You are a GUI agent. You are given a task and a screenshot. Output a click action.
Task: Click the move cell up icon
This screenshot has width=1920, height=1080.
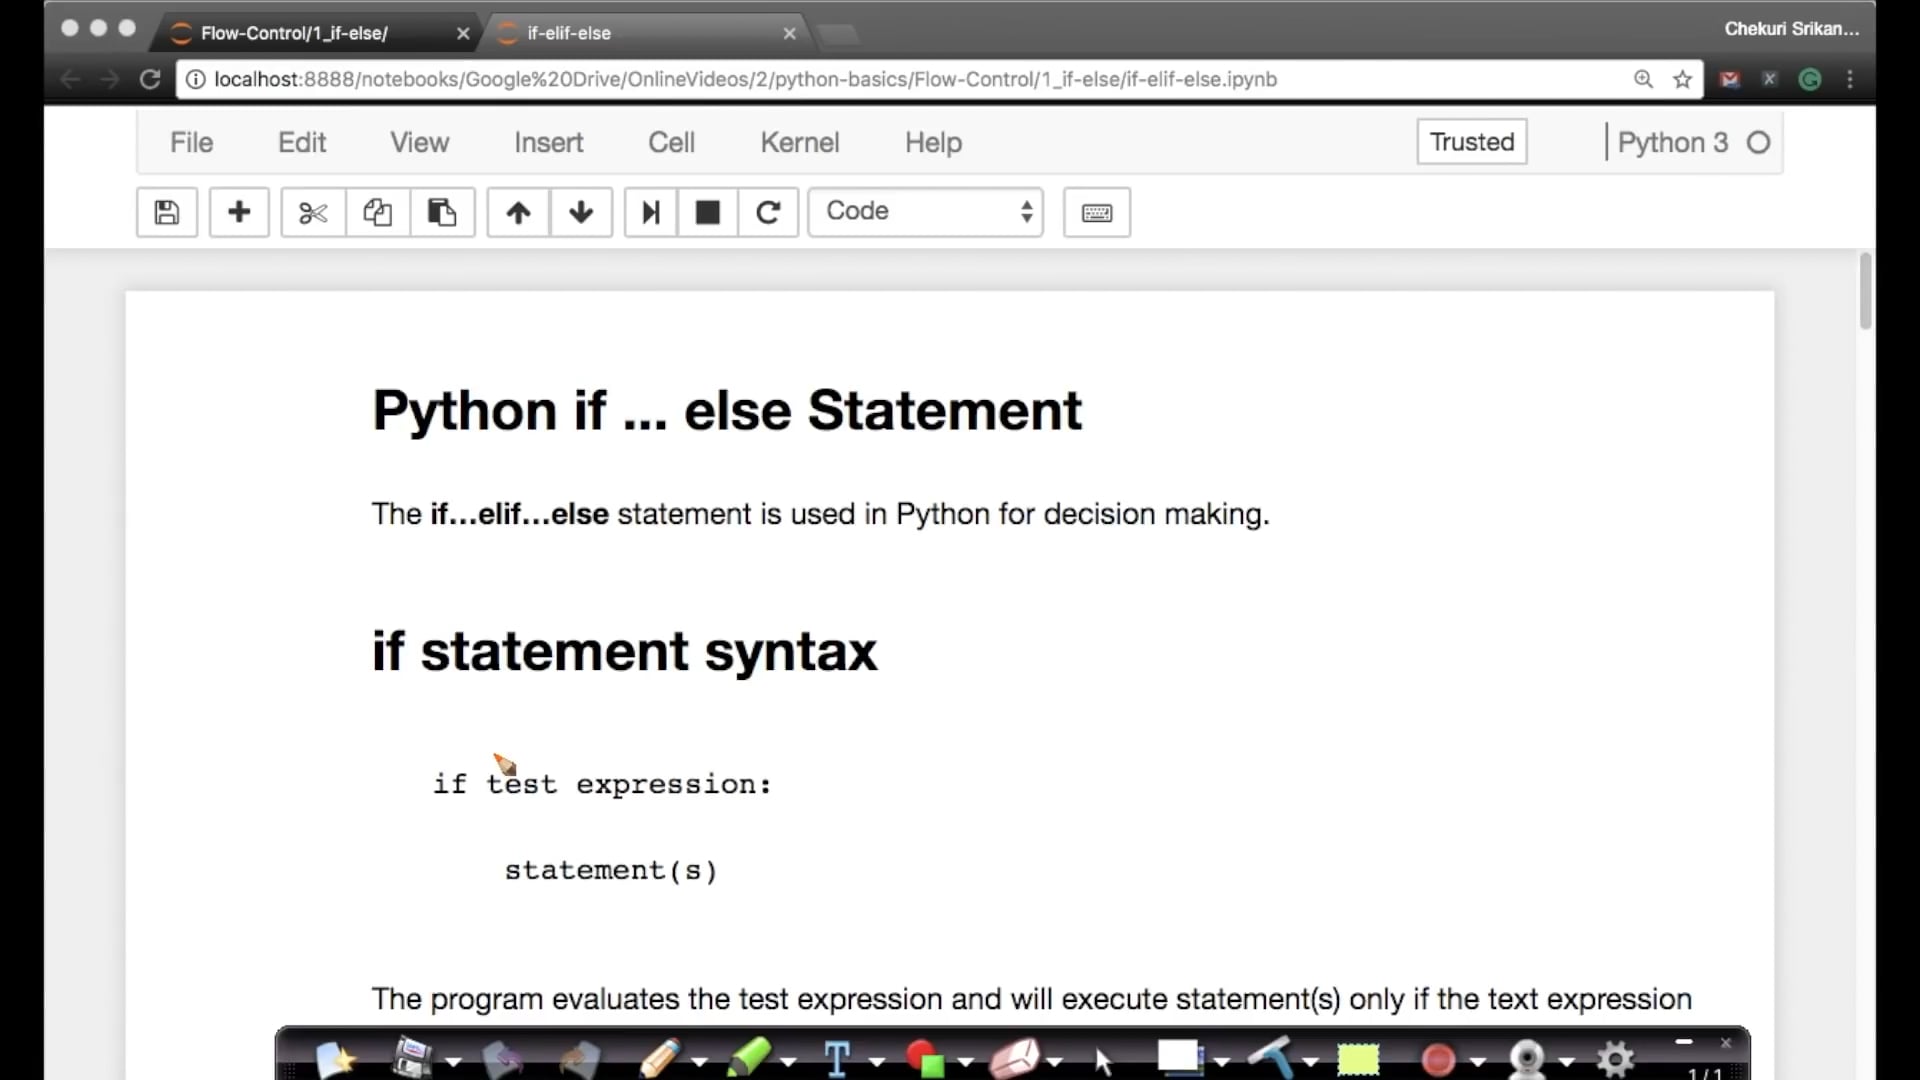(x=517, y=211)
